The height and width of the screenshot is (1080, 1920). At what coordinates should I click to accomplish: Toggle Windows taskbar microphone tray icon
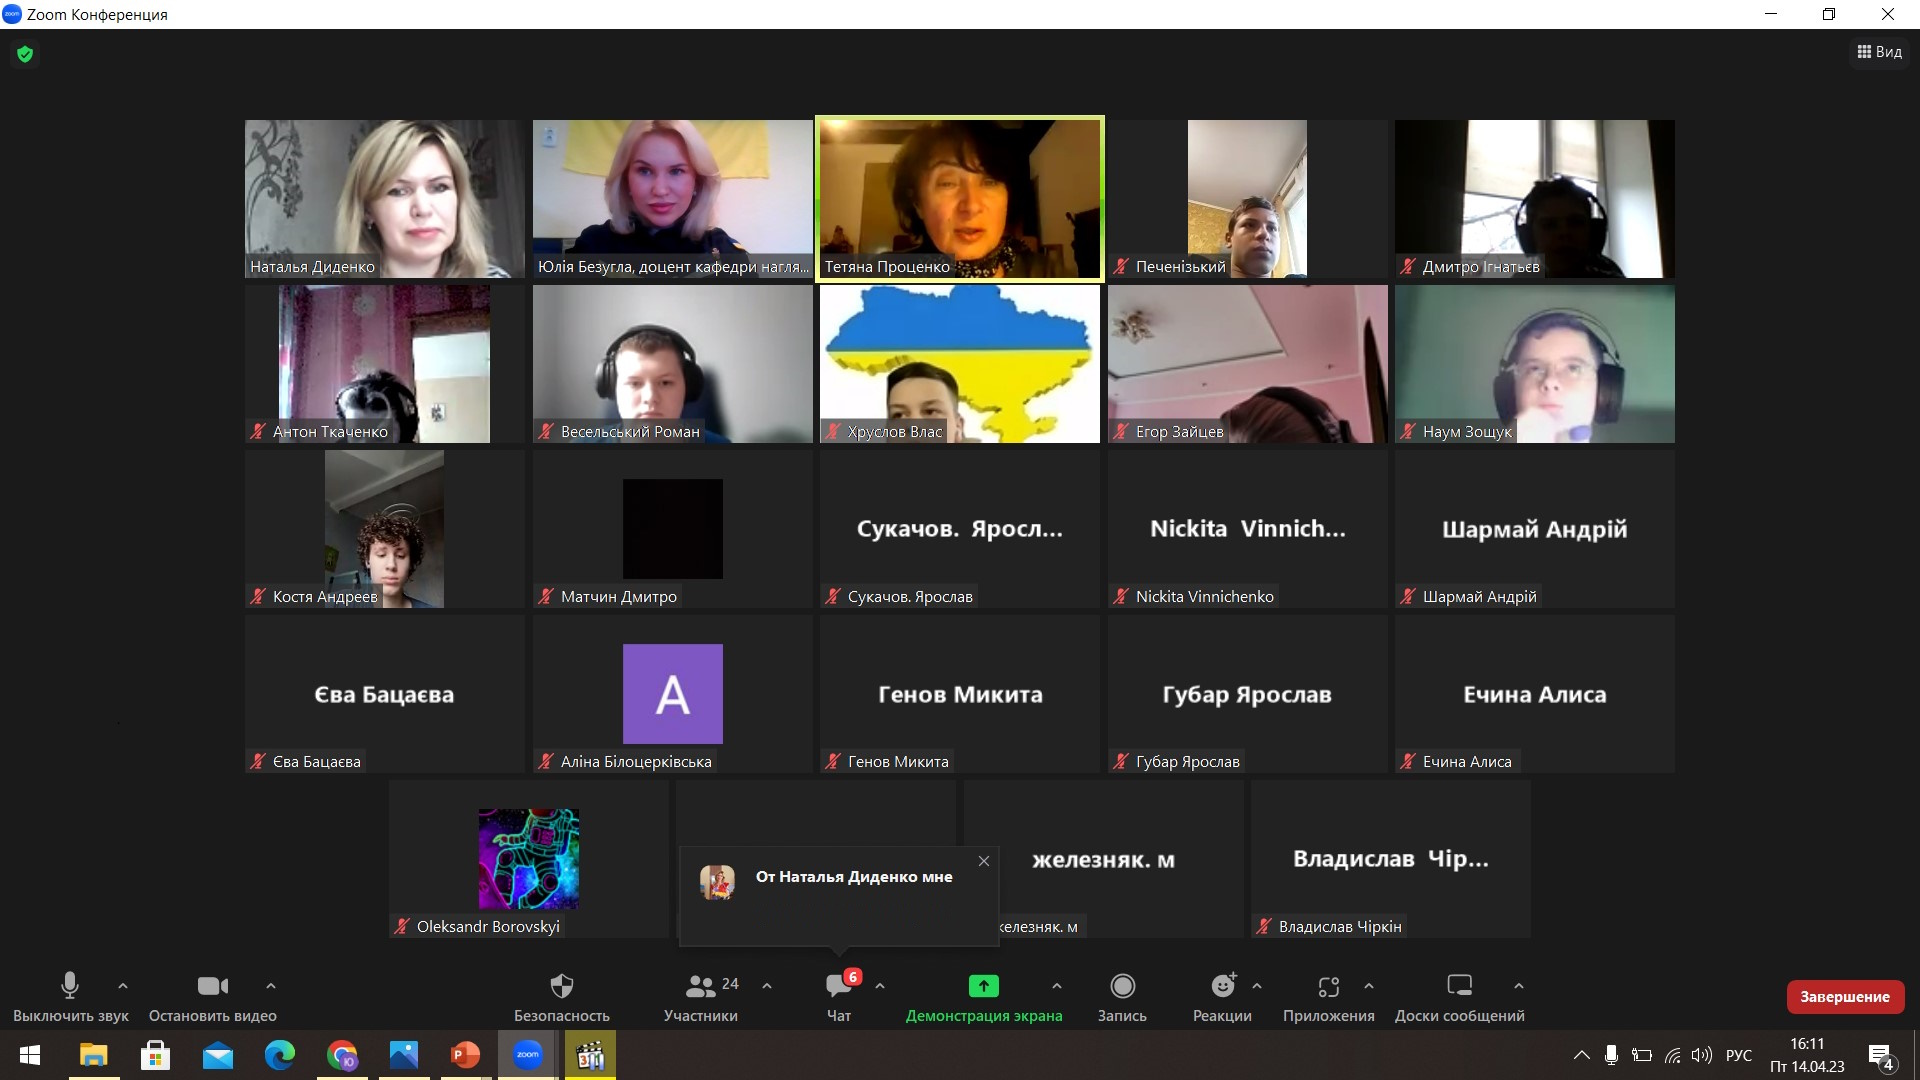(1611, 1055)
